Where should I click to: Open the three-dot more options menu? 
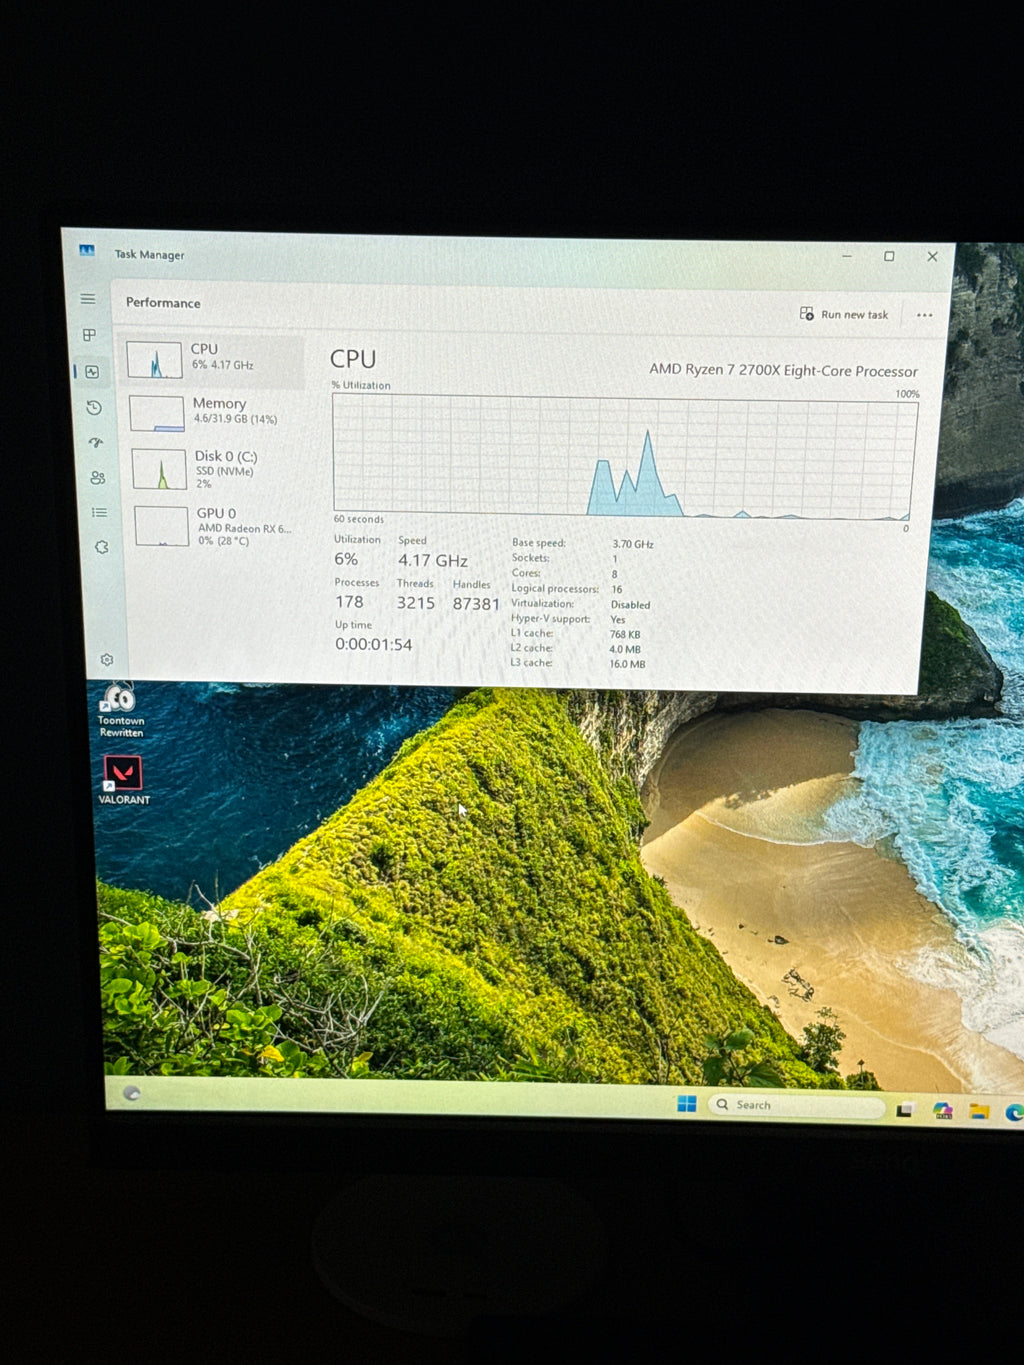point(924,315)
